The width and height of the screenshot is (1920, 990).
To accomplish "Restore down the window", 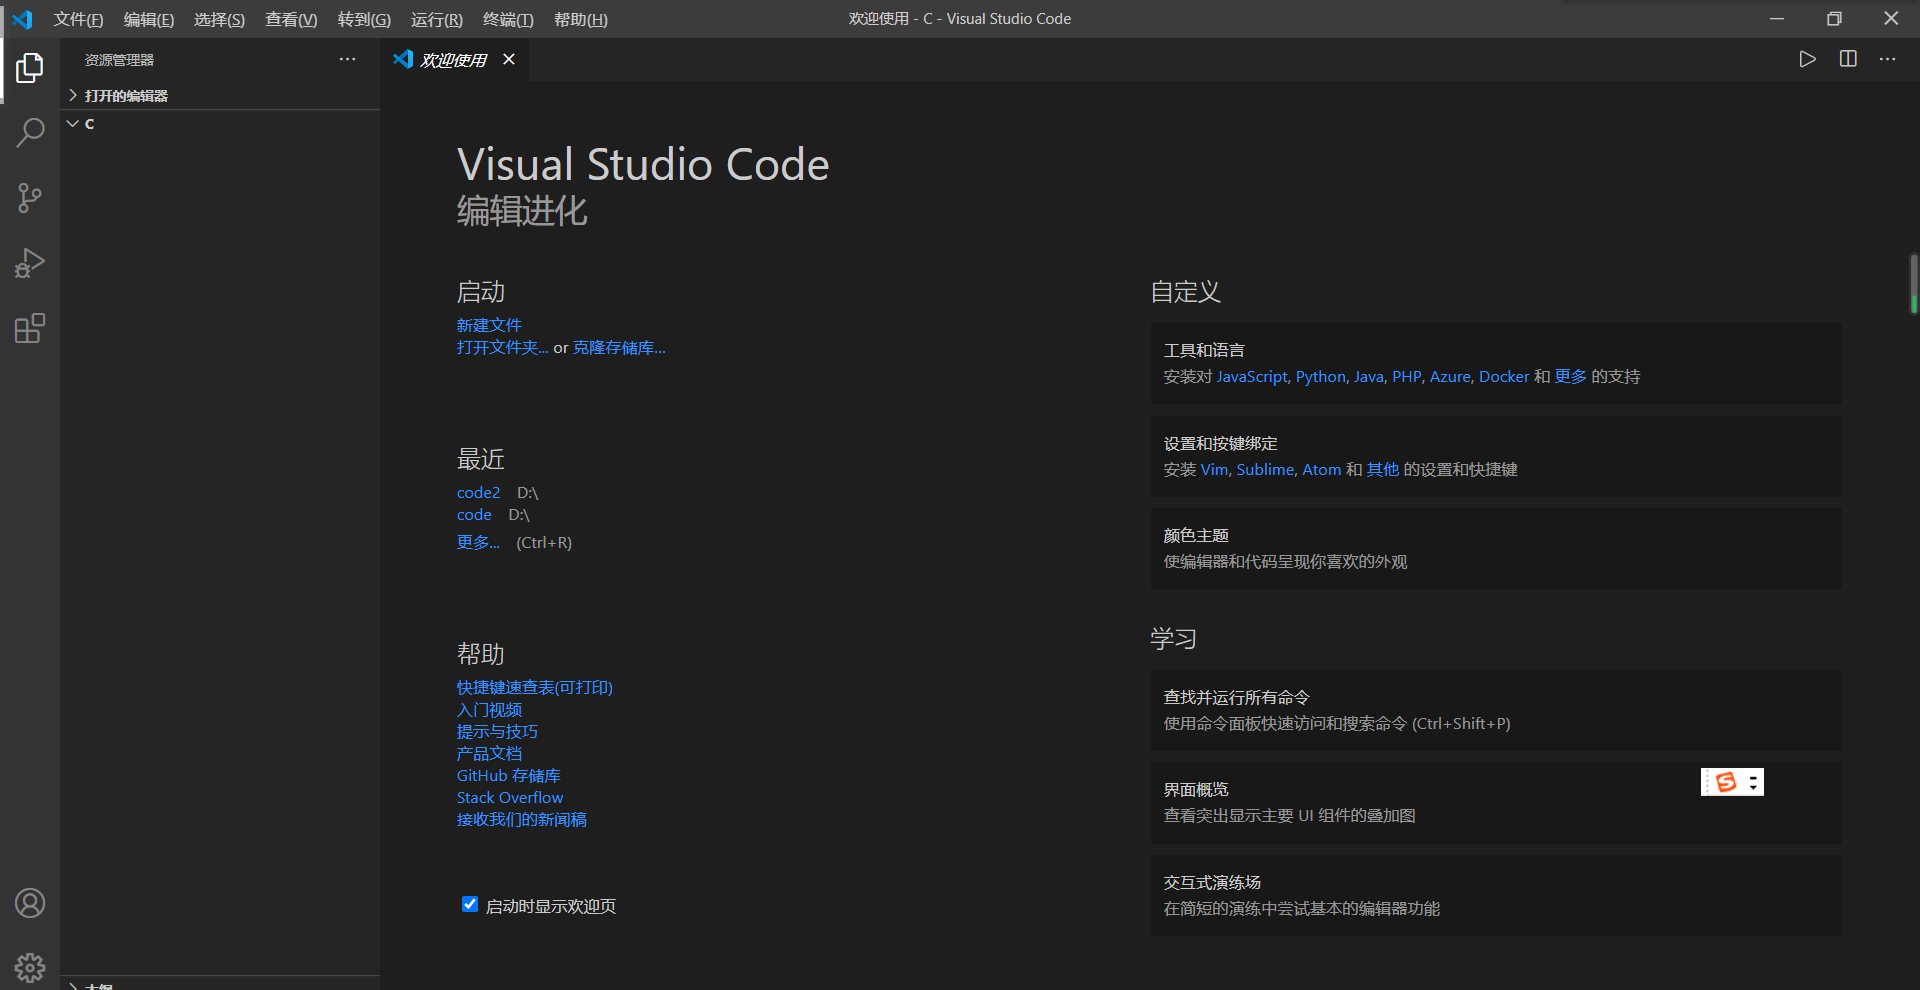I will click(1834, 18).
